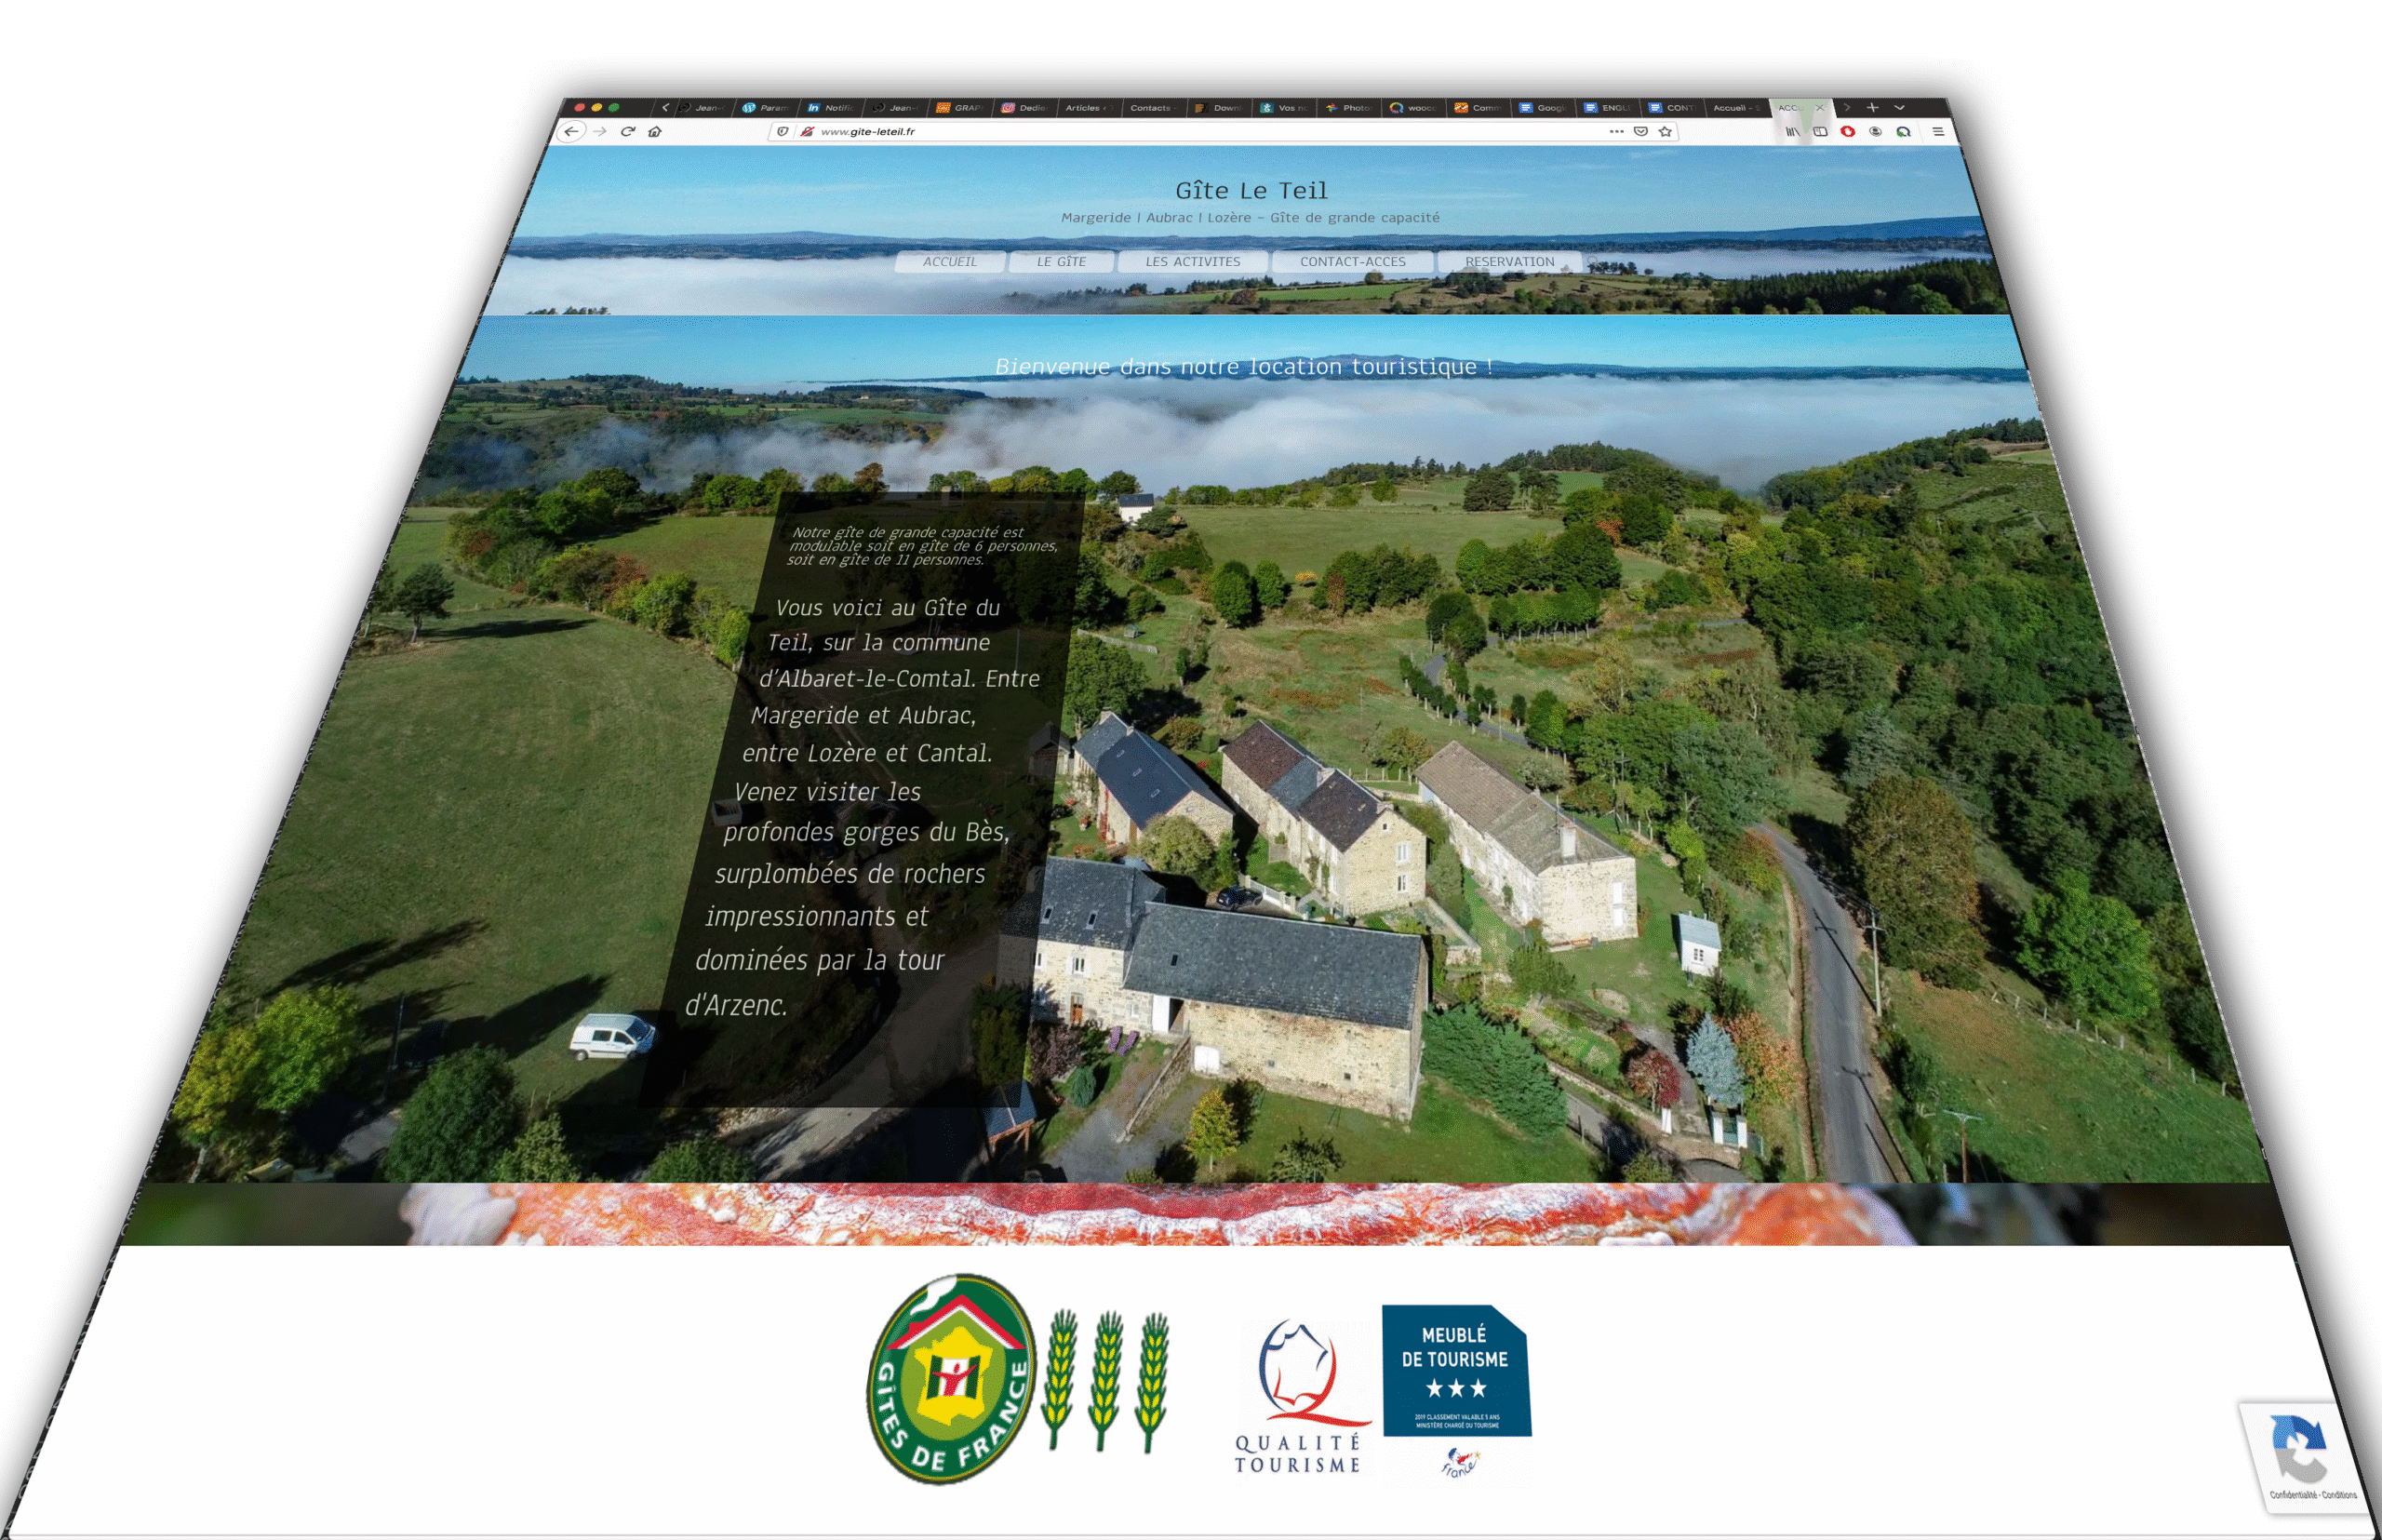Toggle the sidebar view icon

(1820, 131)
